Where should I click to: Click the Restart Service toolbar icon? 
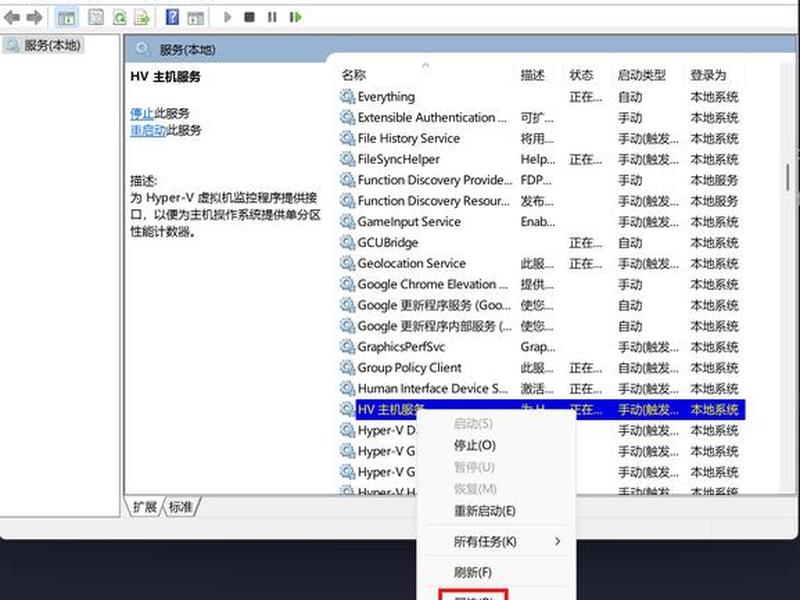click(x=295, y=17)
